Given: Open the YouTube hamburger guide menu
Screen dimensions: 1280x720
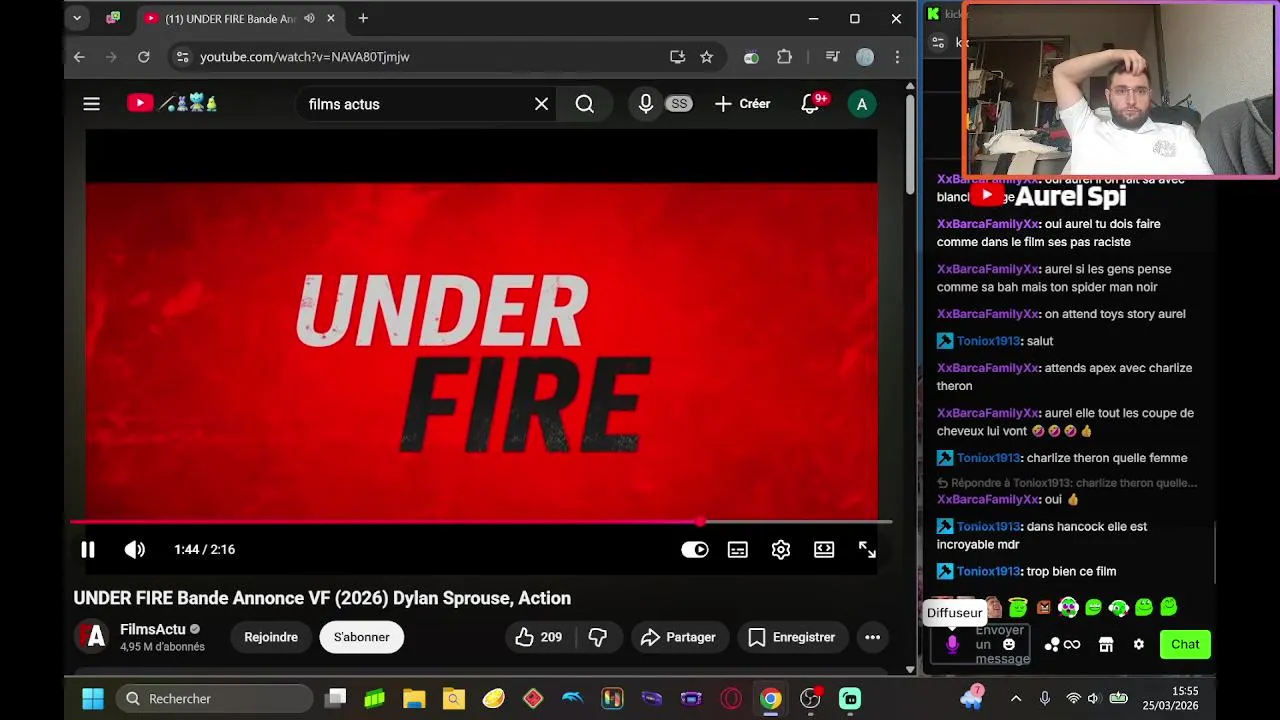Looking at the screenshot, I should (91, 104).
